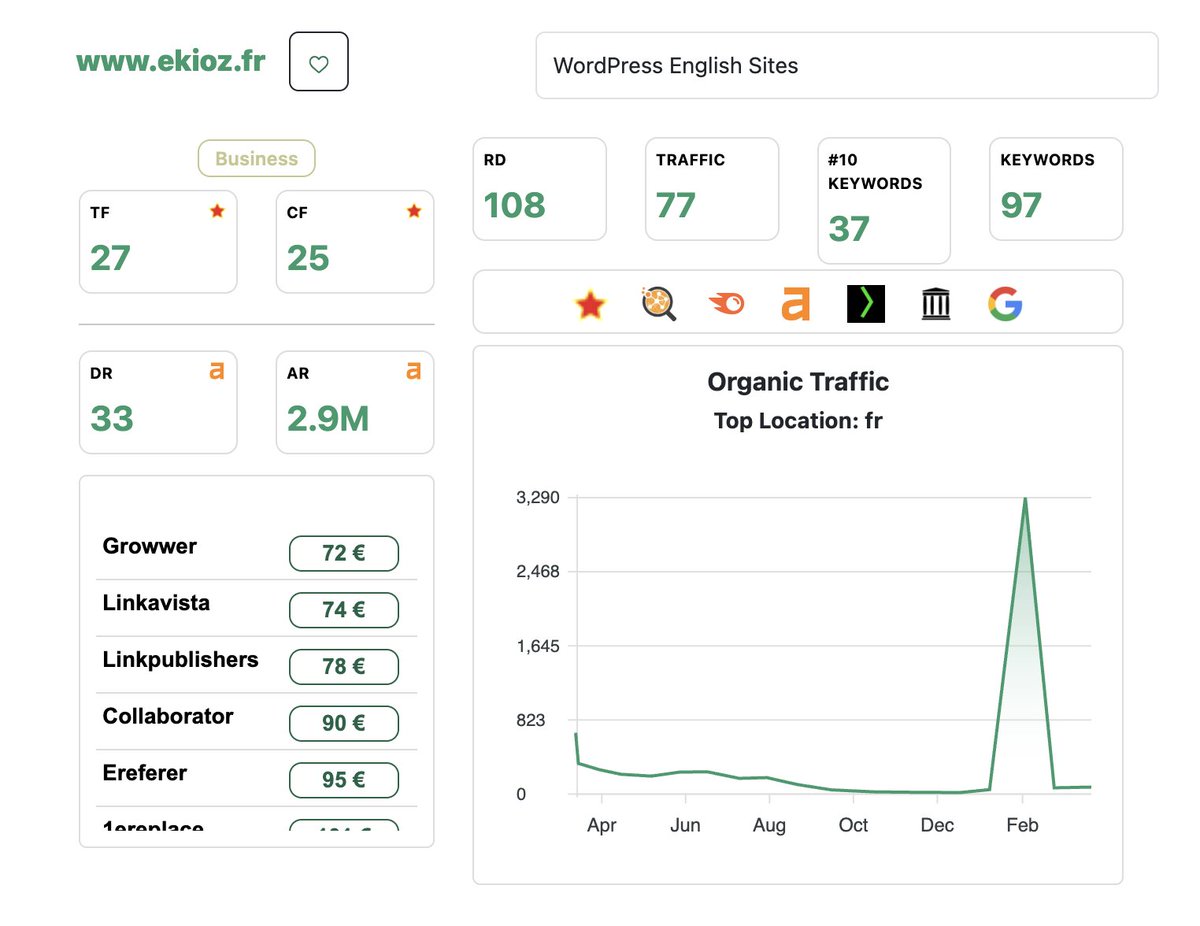Open the Majestic red star icon in the tools row
Image resolution: width=1200 pixels, height=926 pixels.
click(x=591, y=304)
